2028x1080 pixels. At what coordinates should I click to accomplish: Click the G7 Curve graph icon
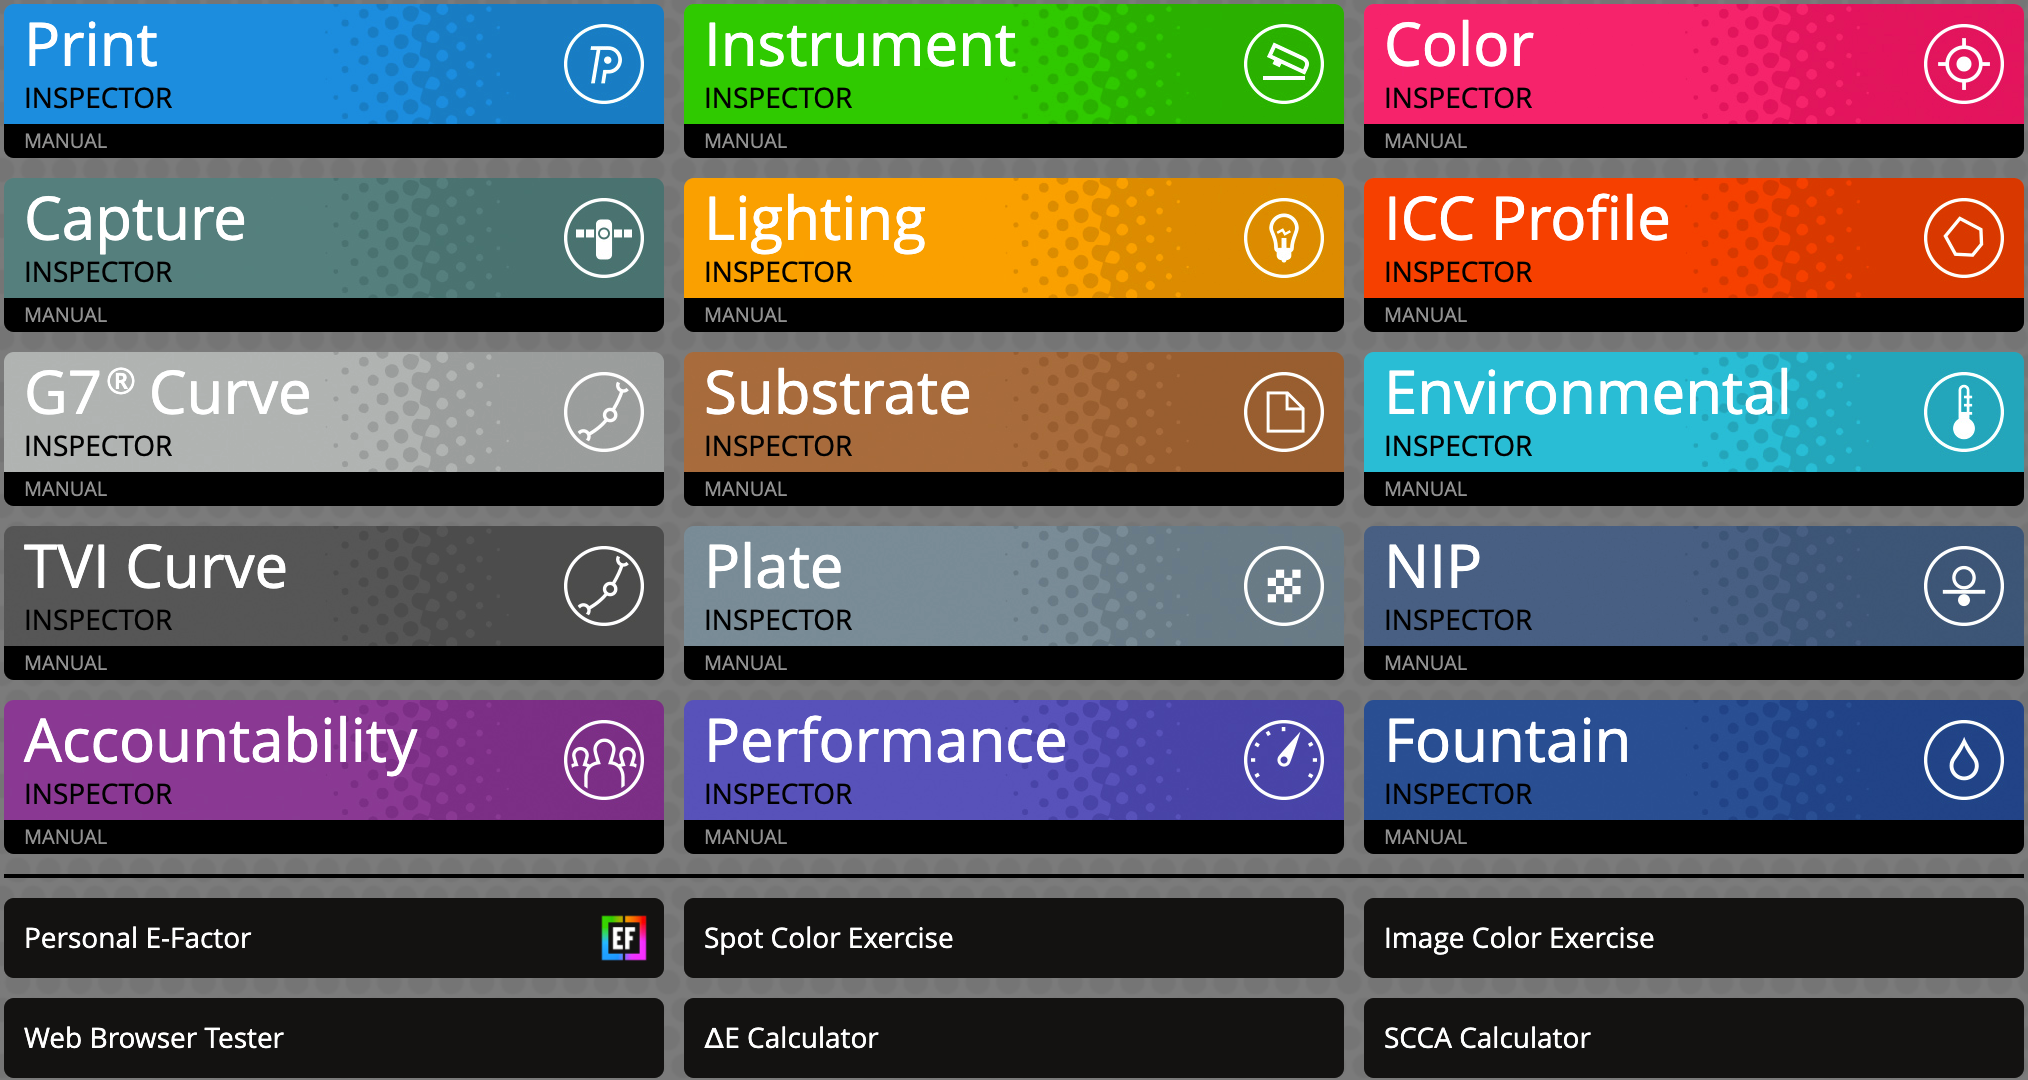[604, 411]
